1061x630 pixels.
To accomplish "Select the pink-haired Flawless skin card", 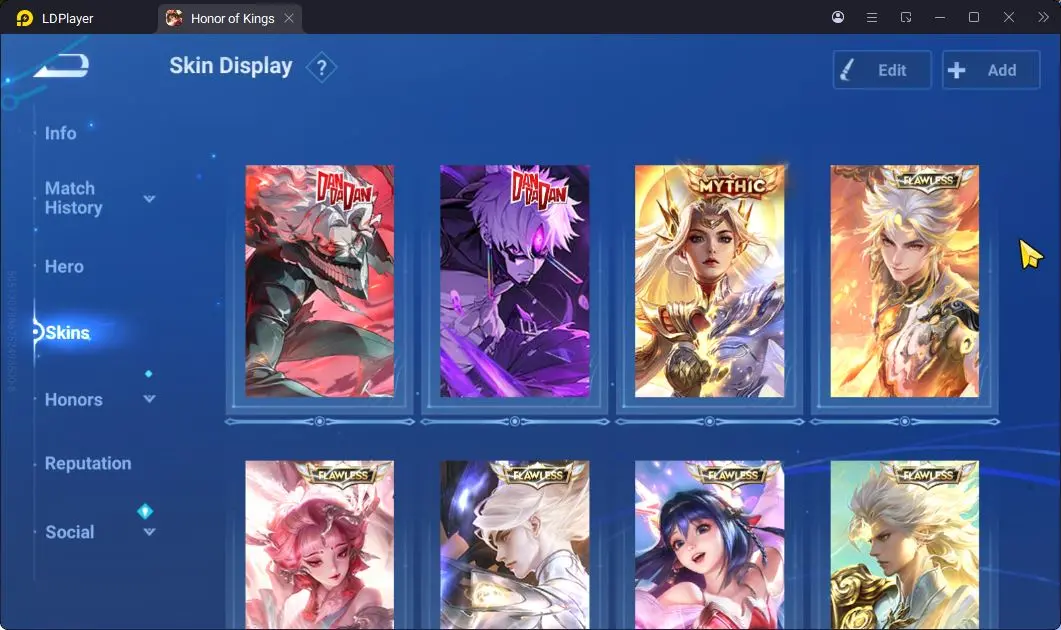I will tap(319, 545).
